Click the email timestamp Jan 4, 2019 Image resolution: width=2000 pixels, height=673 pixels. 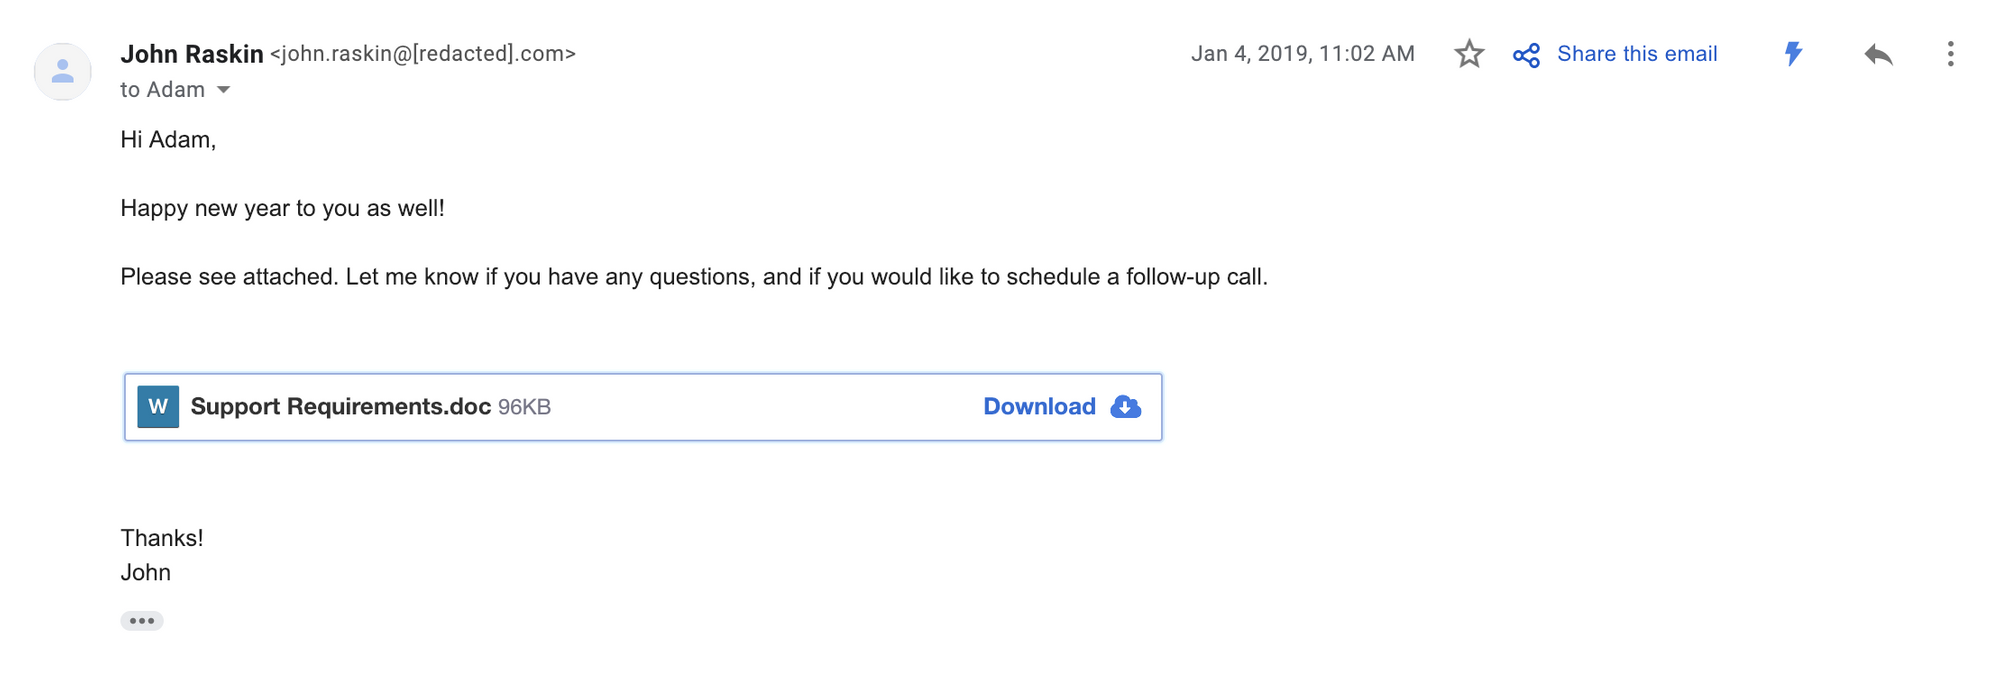tap(1303, 54)
